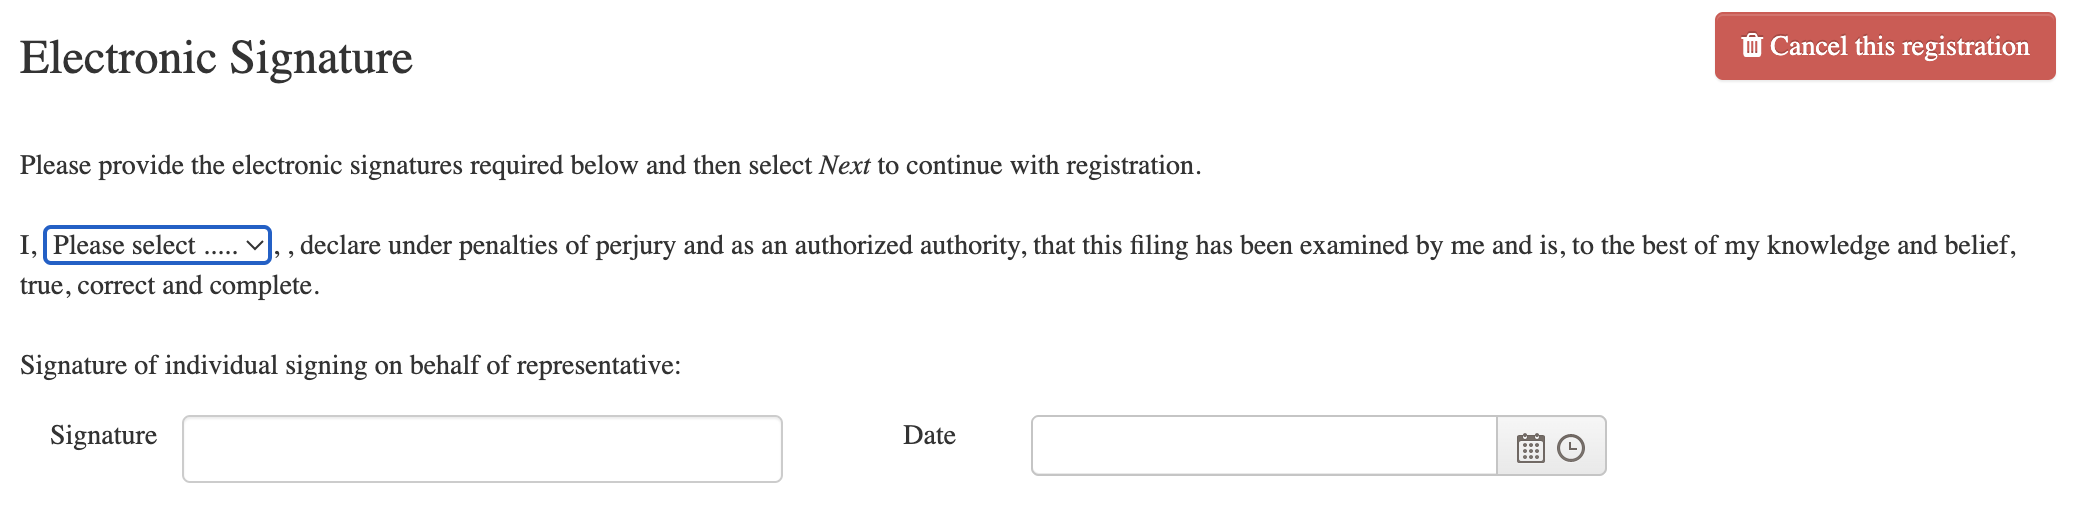The image size is (2076, 532).
Task: Click the clock icon beside Date field
Action: tap(1571, 447)
